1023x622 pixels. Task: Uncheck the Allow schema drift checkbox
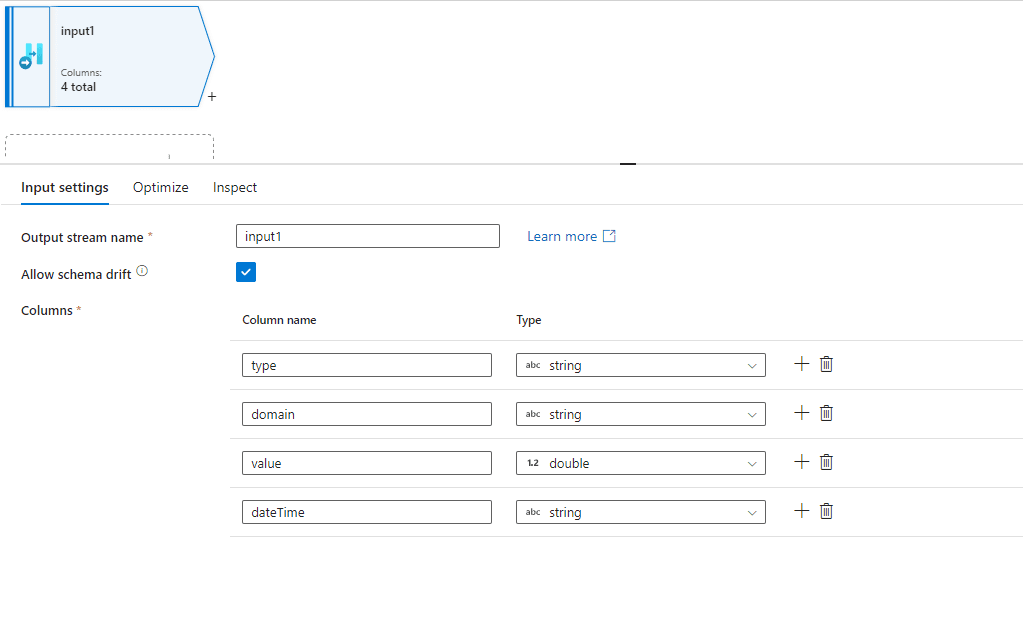246,272
